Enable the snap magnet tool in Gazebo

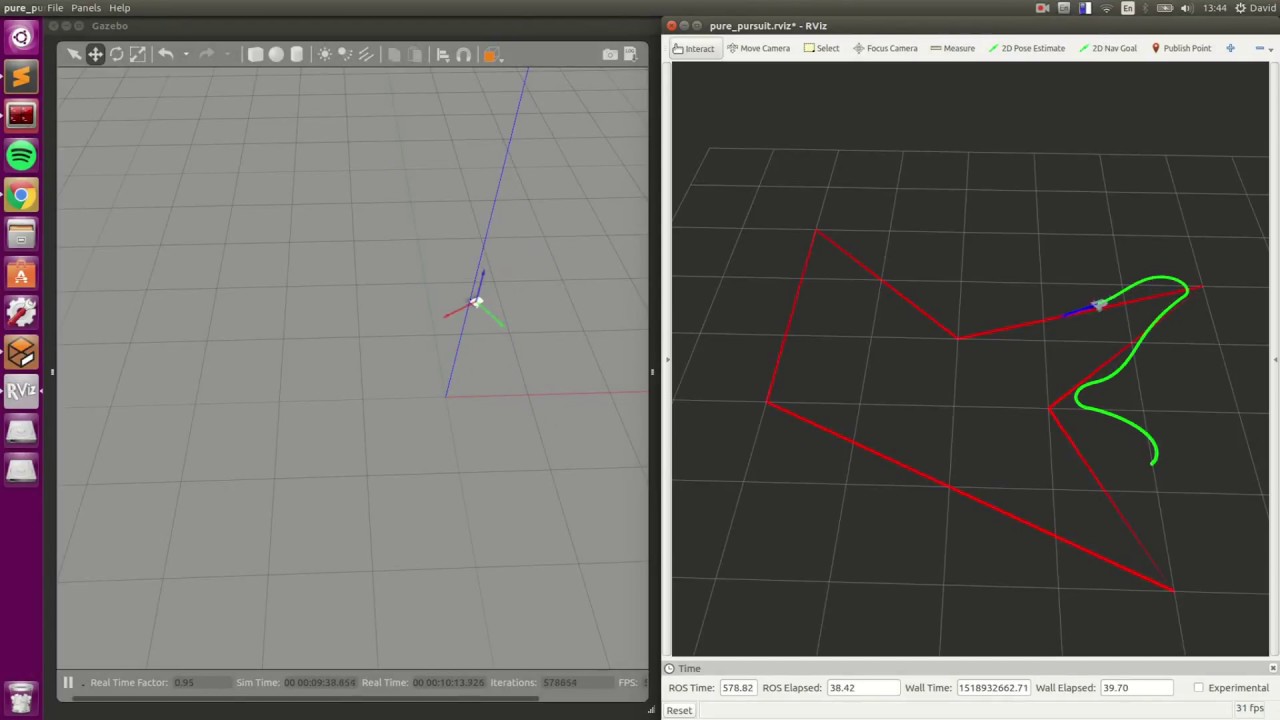(x=464, y=55)
